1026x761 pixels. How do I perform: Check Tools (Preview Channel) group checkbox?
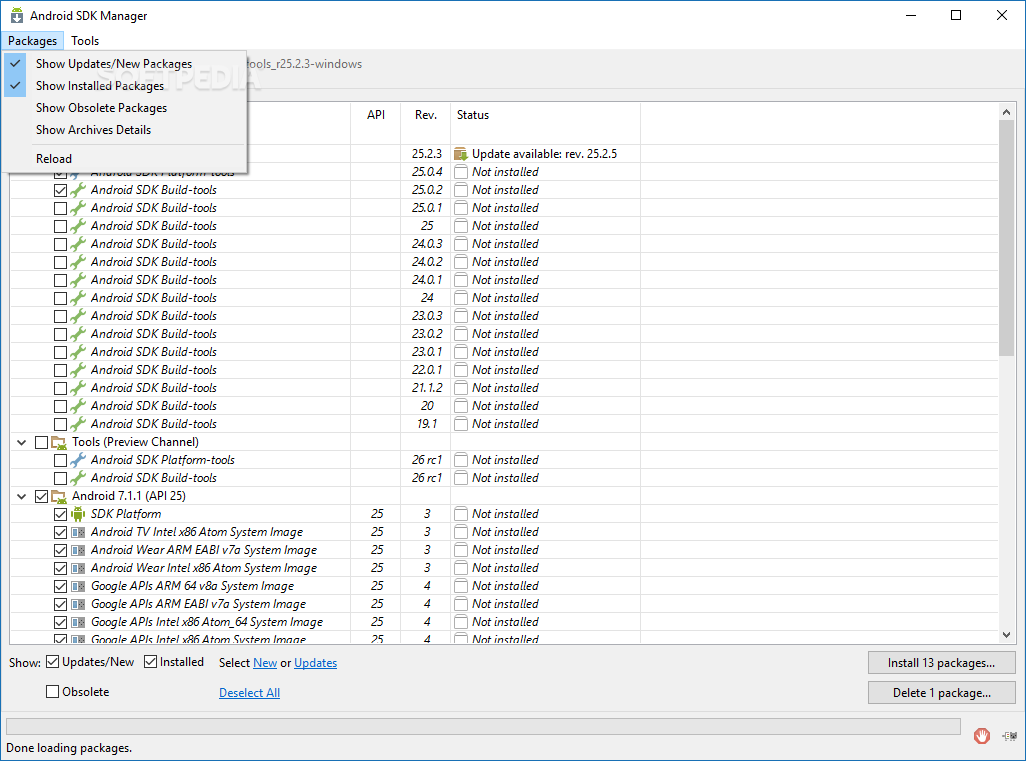tap(41, 442)
